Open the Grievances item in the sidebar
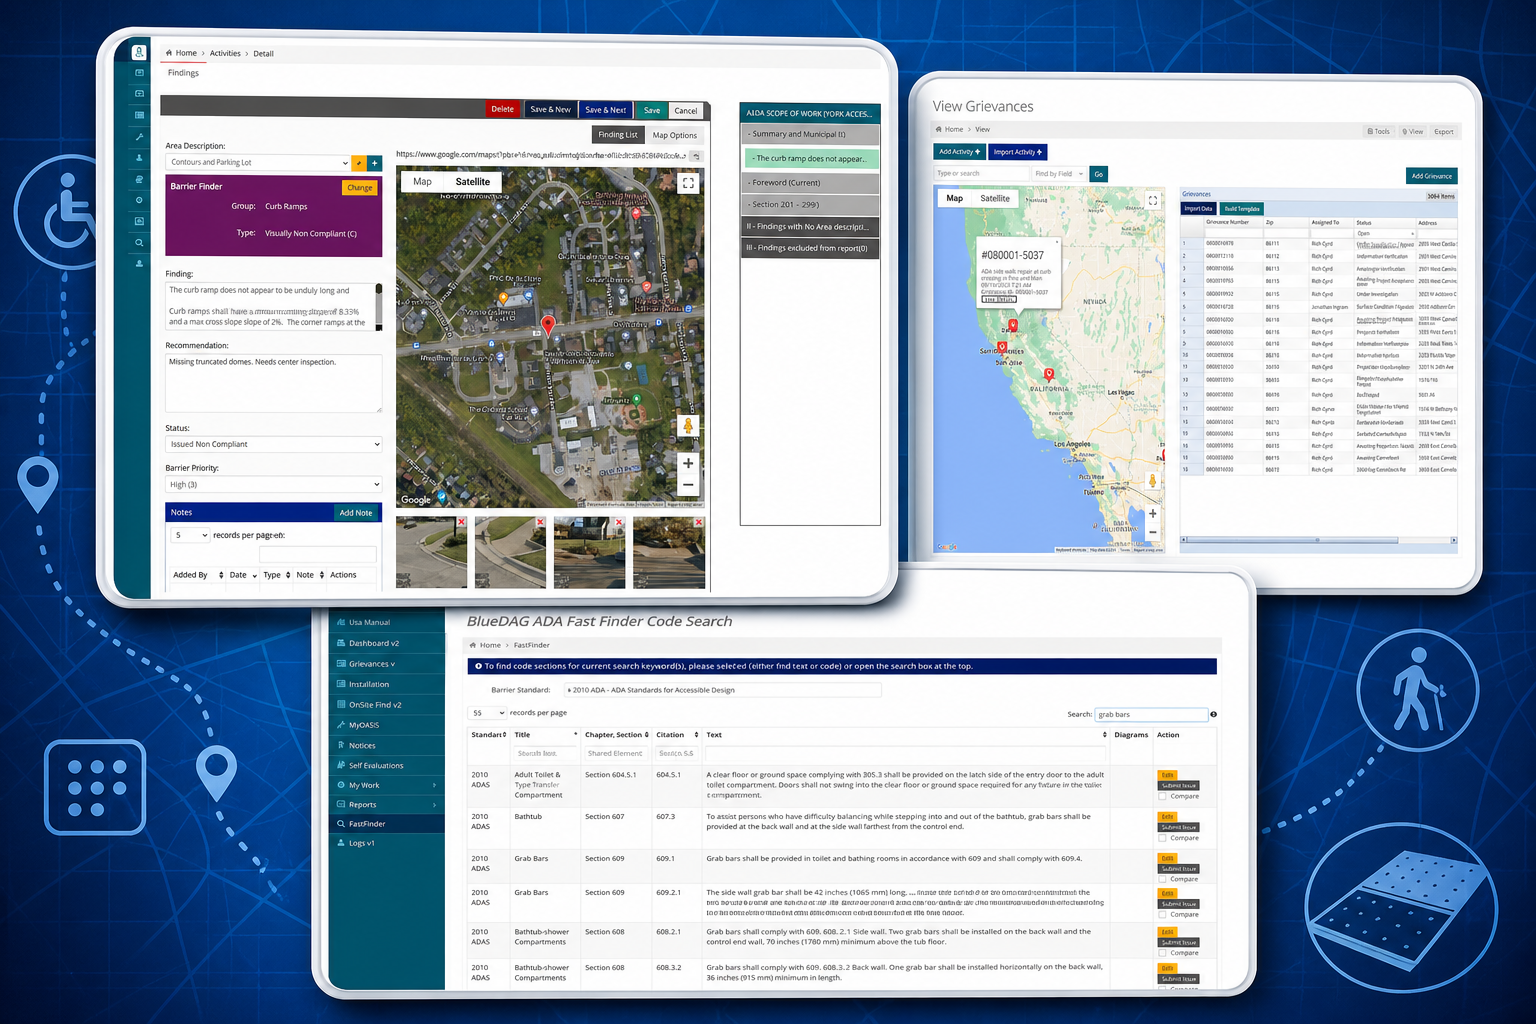 point(386,664)
